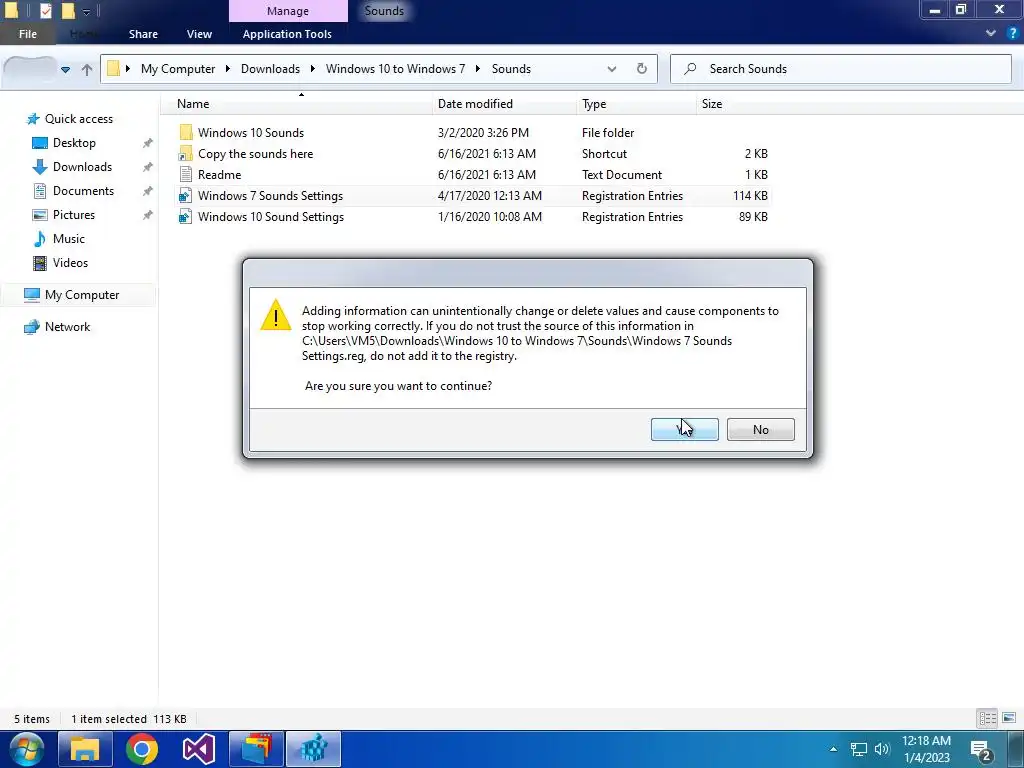
Task: Open the Start menu orb
Action: (x=26, y=749)
